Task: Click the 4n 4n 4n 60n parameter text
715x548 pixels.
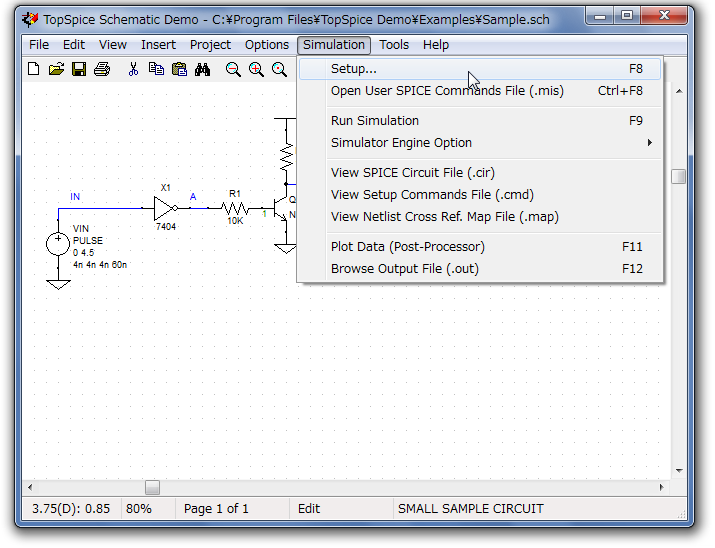Action: point(100,264)
